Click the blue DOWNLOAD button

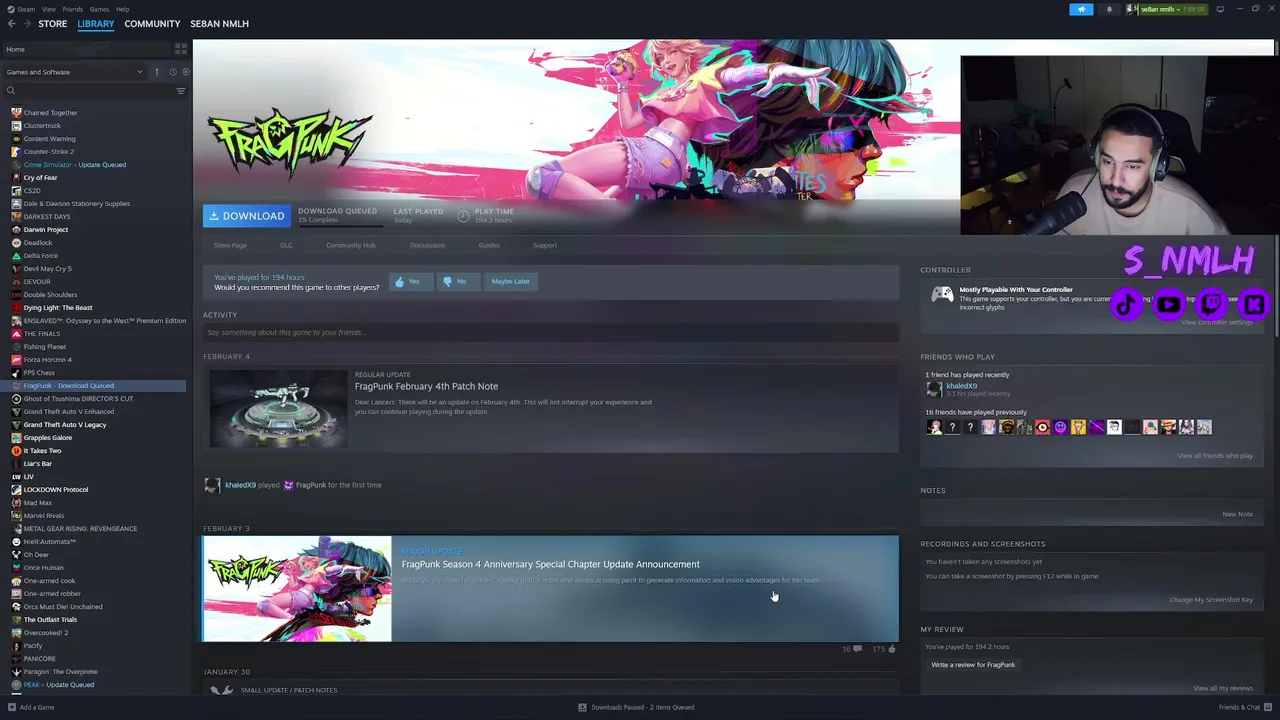click(247, 216)
